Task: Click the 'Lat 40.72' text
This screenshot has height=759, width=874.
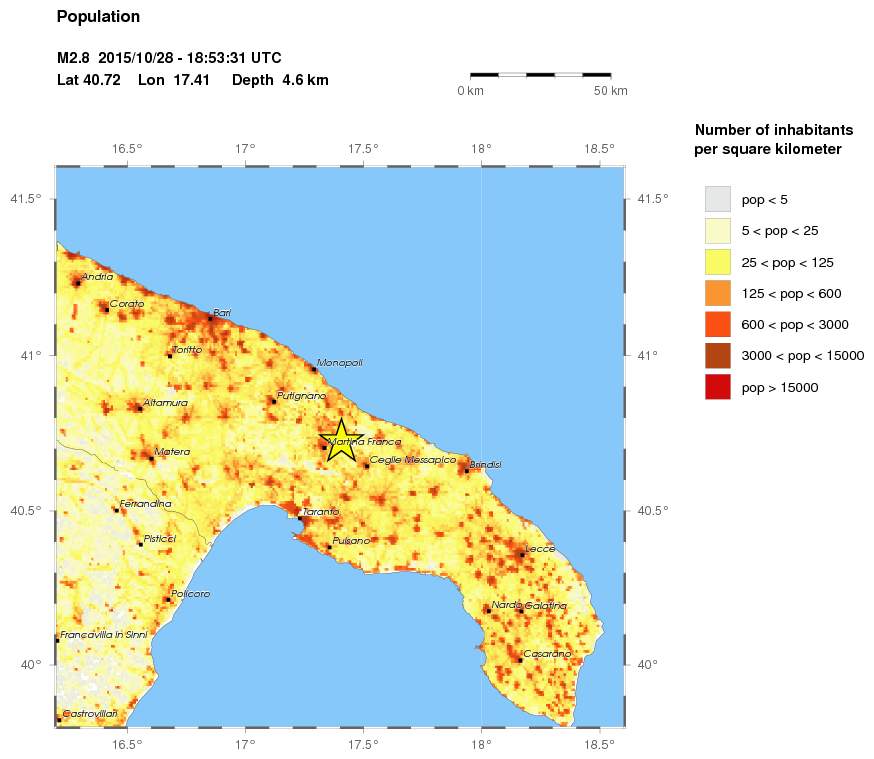Action: (x=89, y=80)
